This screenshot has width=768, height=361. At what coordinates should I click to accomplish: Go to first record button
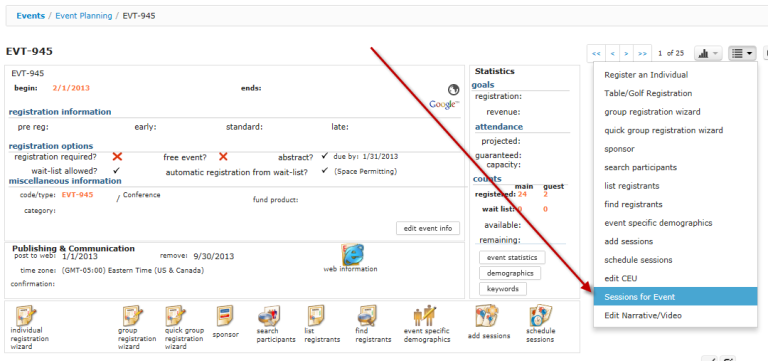tap(596, 53)
